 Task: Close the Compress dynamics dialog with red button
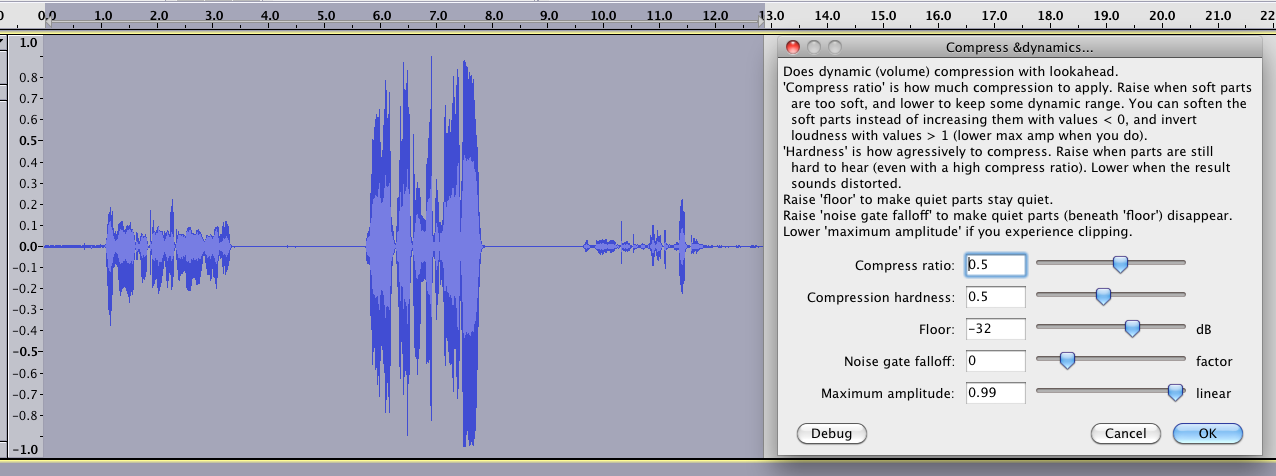coord(793,47)
